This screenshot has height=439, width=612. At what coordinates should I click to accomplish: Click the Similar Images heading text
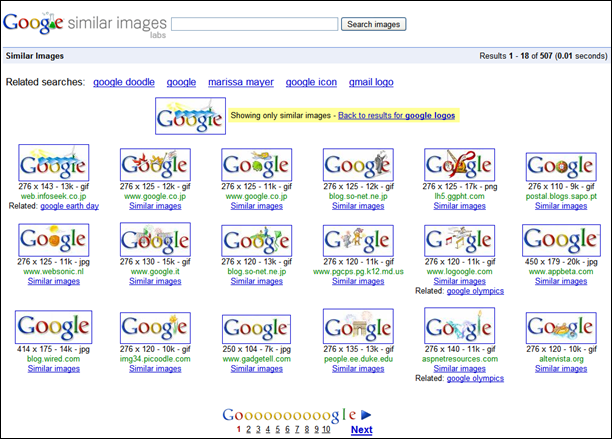[35, 56]
